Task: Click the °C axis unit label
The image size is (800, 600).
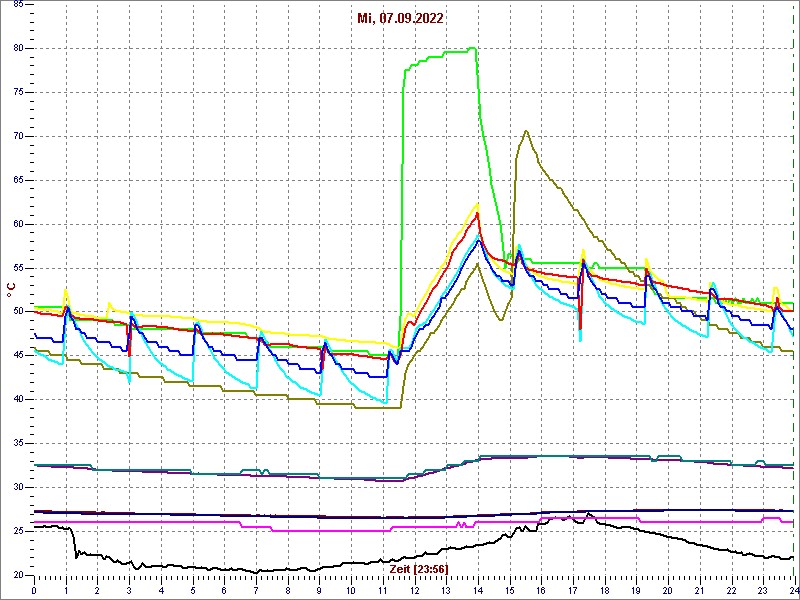Action: 11,288
